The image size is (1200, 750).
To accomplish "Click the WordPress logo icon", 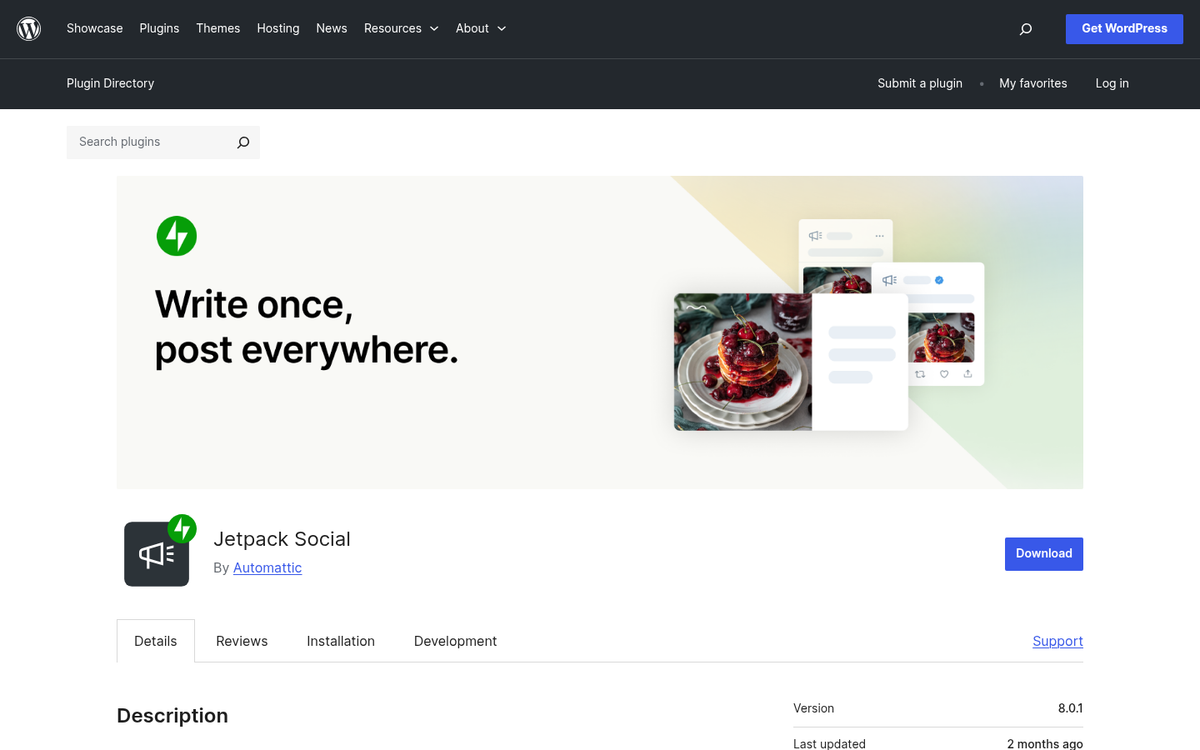I will pyautogui.click(x=28, y=28).
